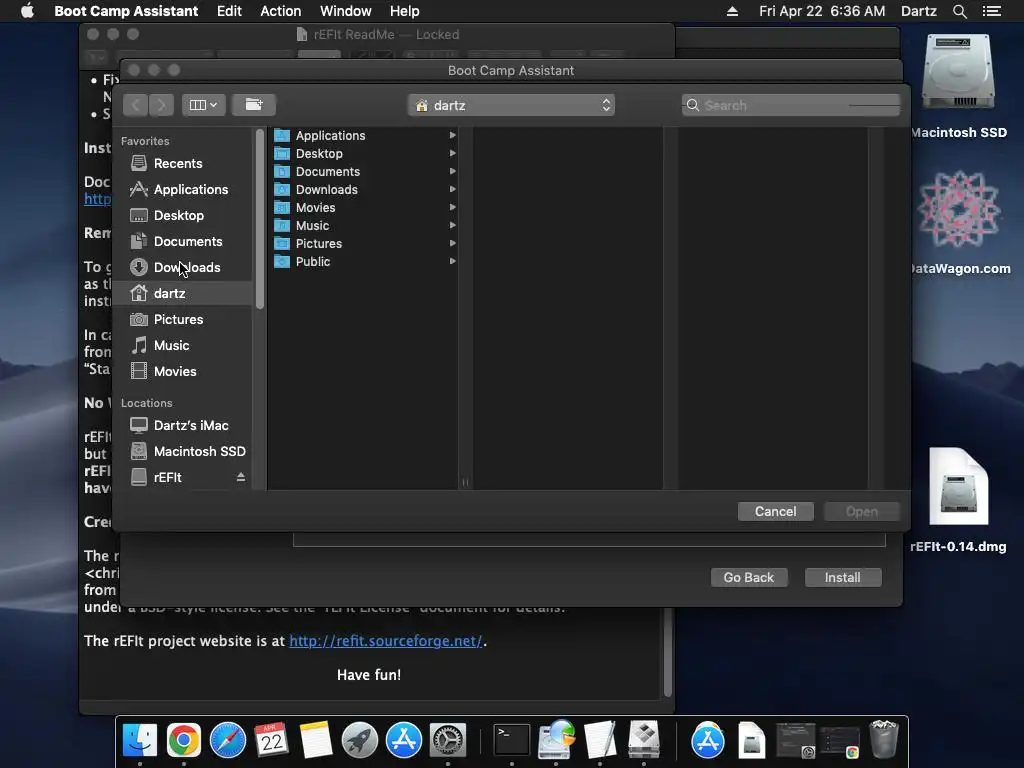The image size is (1024, 768).
Task: Select the rEFIt volume in the sidebar
Action: point(167,477)
